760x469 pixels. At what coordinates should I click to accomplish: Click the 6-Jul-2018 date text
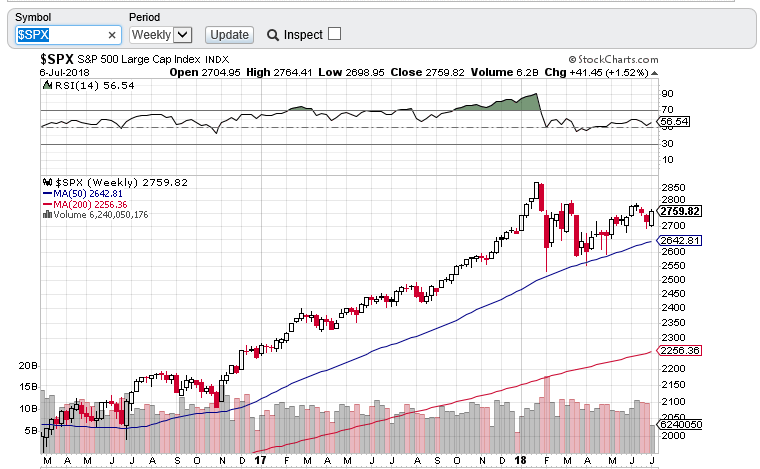65,73
